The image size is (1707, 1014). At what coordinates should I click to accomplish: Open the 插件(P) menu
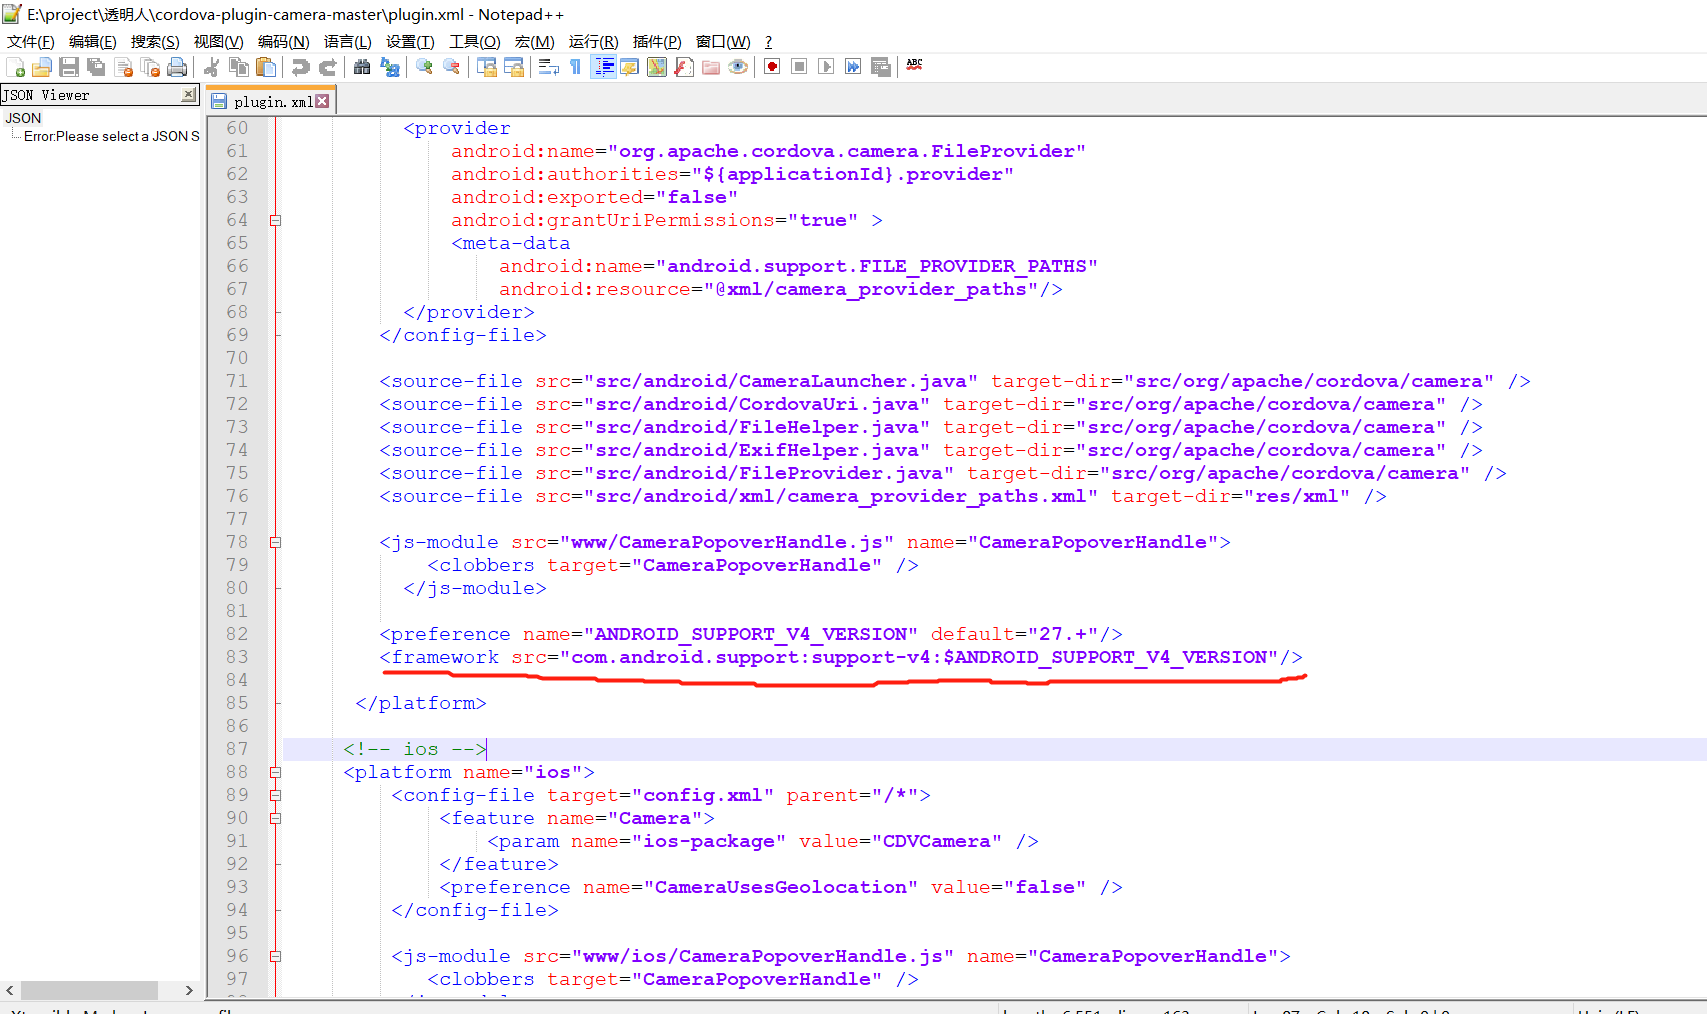(x=656, y=41)
